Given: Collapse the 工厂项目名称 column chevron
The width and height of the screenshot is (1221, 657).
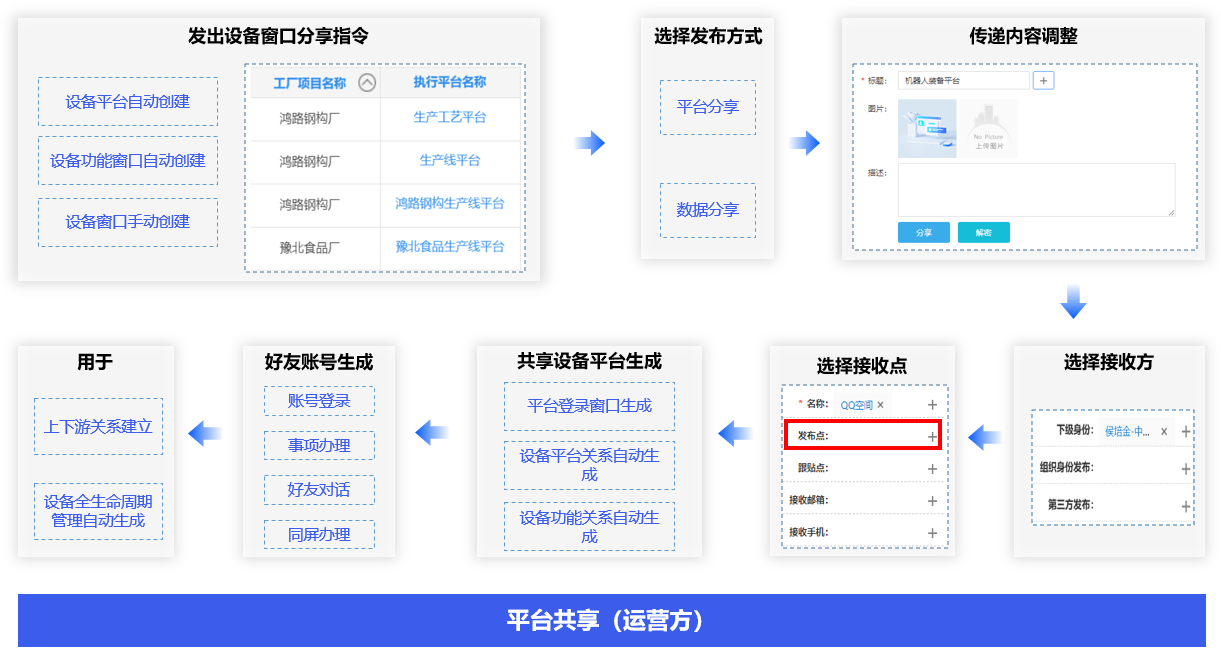Looking at the screenshot, I should tap(367, 83).
